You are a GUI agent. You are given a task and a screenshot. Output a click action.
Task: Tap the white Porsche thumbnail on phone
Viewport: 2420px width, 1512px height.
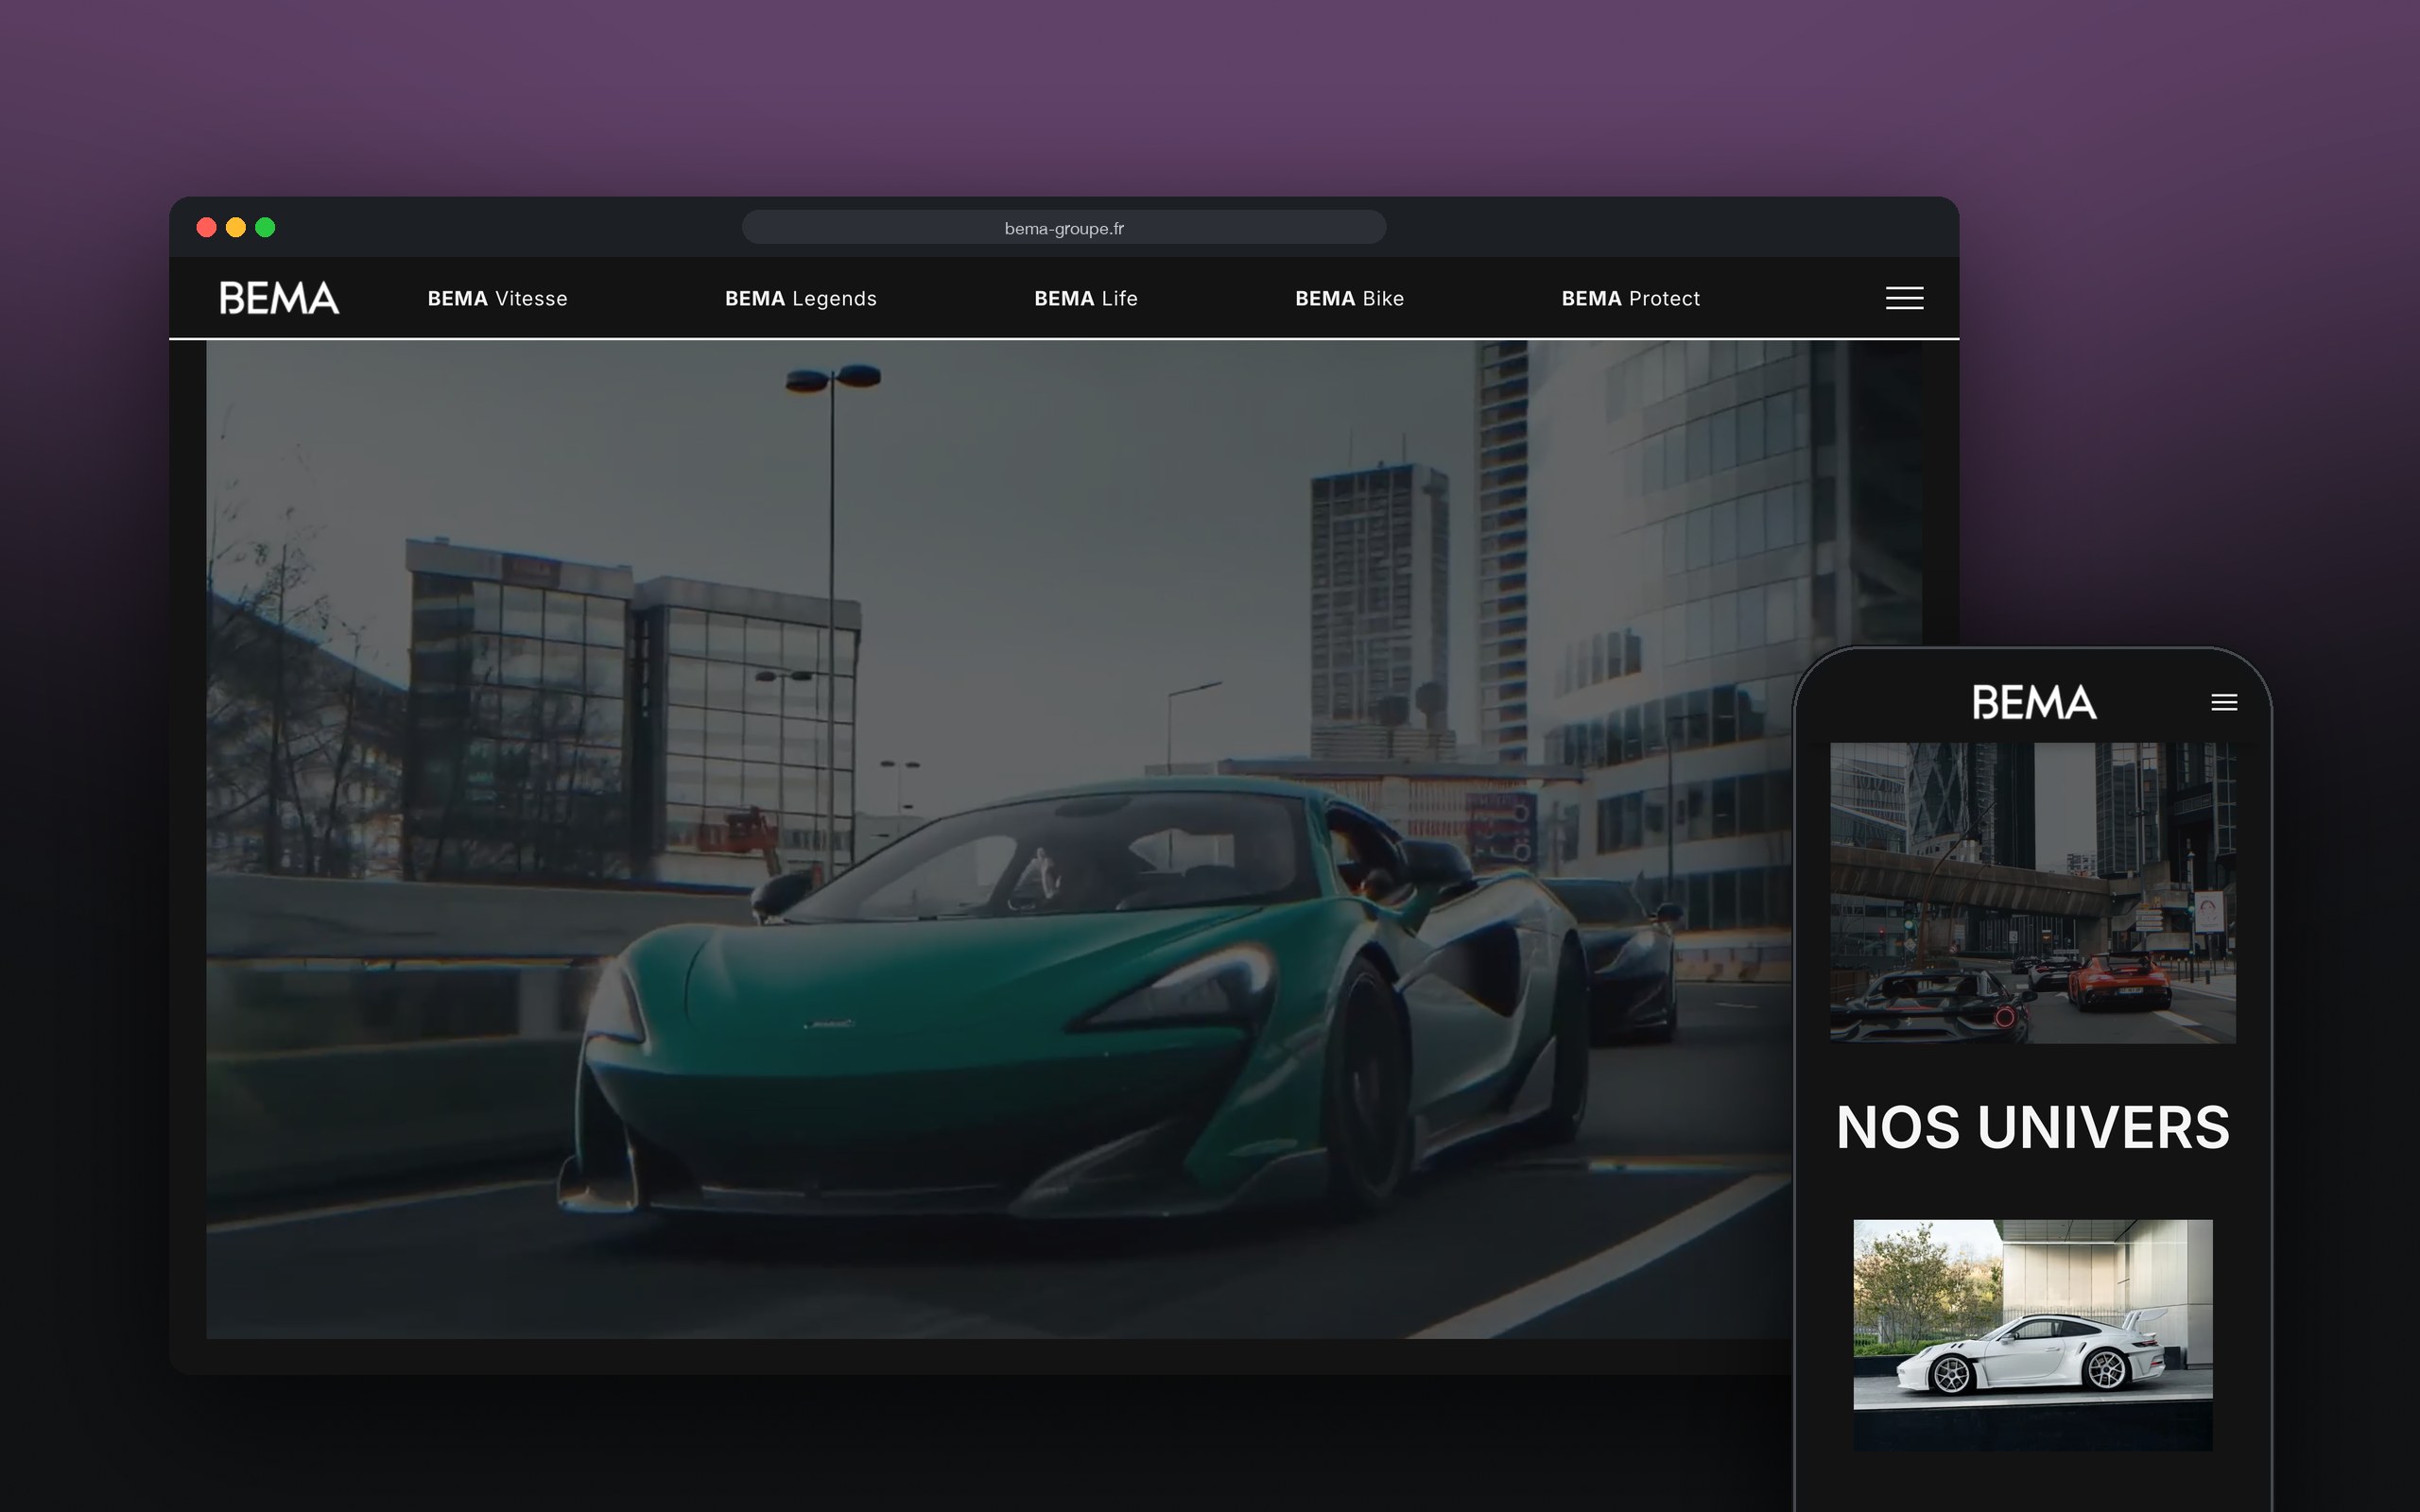[x=2032, y=1334]
